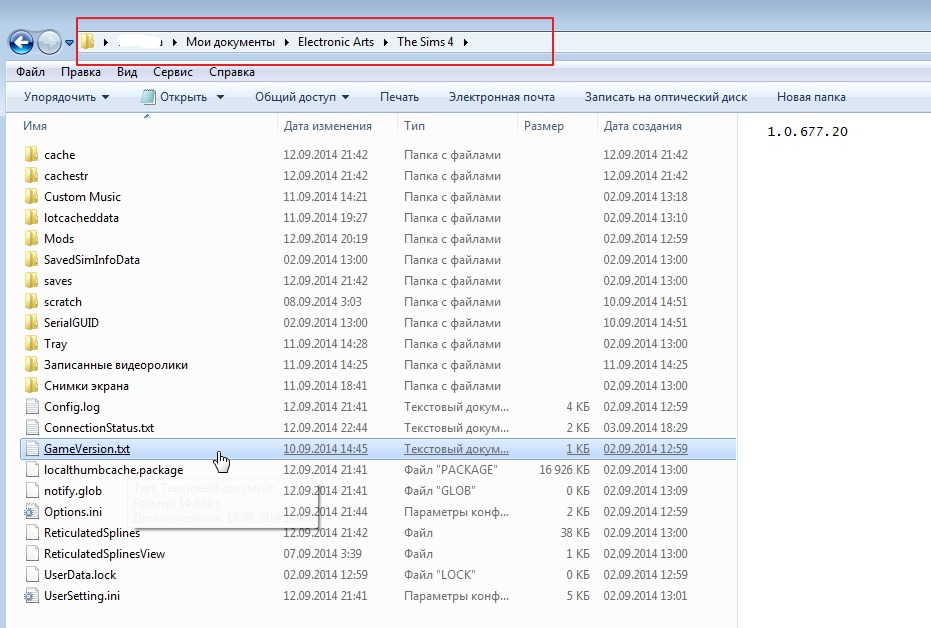Select the cache folder icon
931x628 pixels.
coord(31,154)
